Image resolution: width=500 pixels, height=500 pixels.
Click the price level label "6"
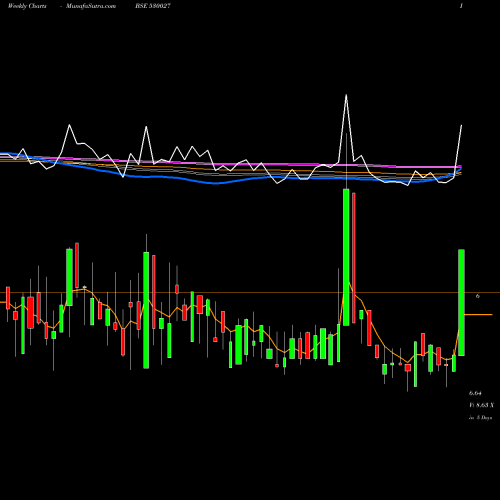478,296
